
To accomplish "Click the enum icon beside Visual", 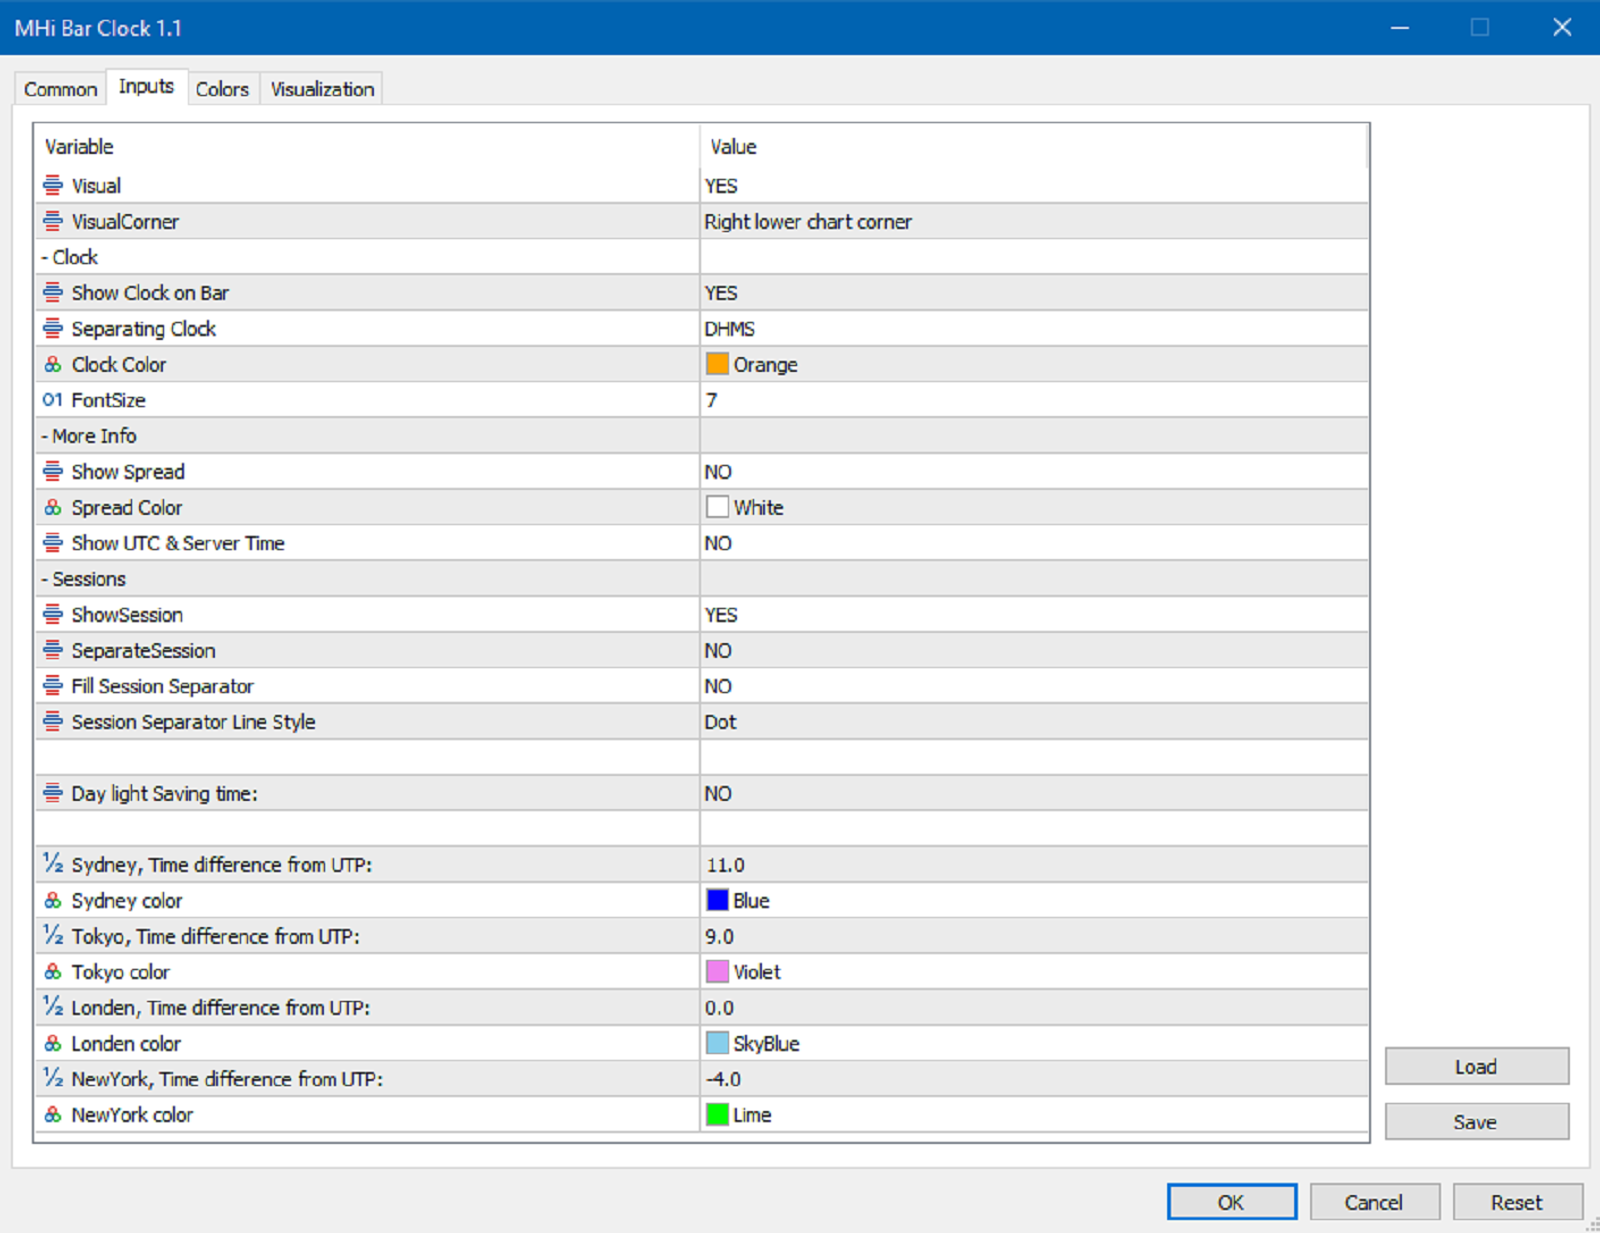I will click(x=53, y=186).
